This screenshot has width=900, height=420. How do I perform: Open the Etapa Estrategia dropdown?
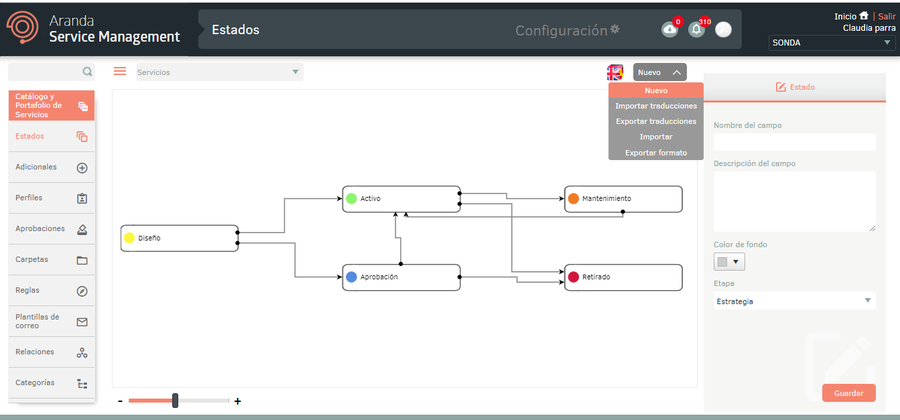click(794, 301)
